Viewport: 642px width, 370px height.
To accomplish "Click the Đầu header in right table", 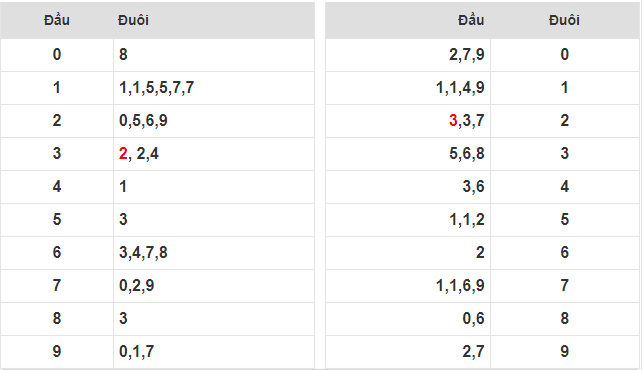I will coord(471,20).
